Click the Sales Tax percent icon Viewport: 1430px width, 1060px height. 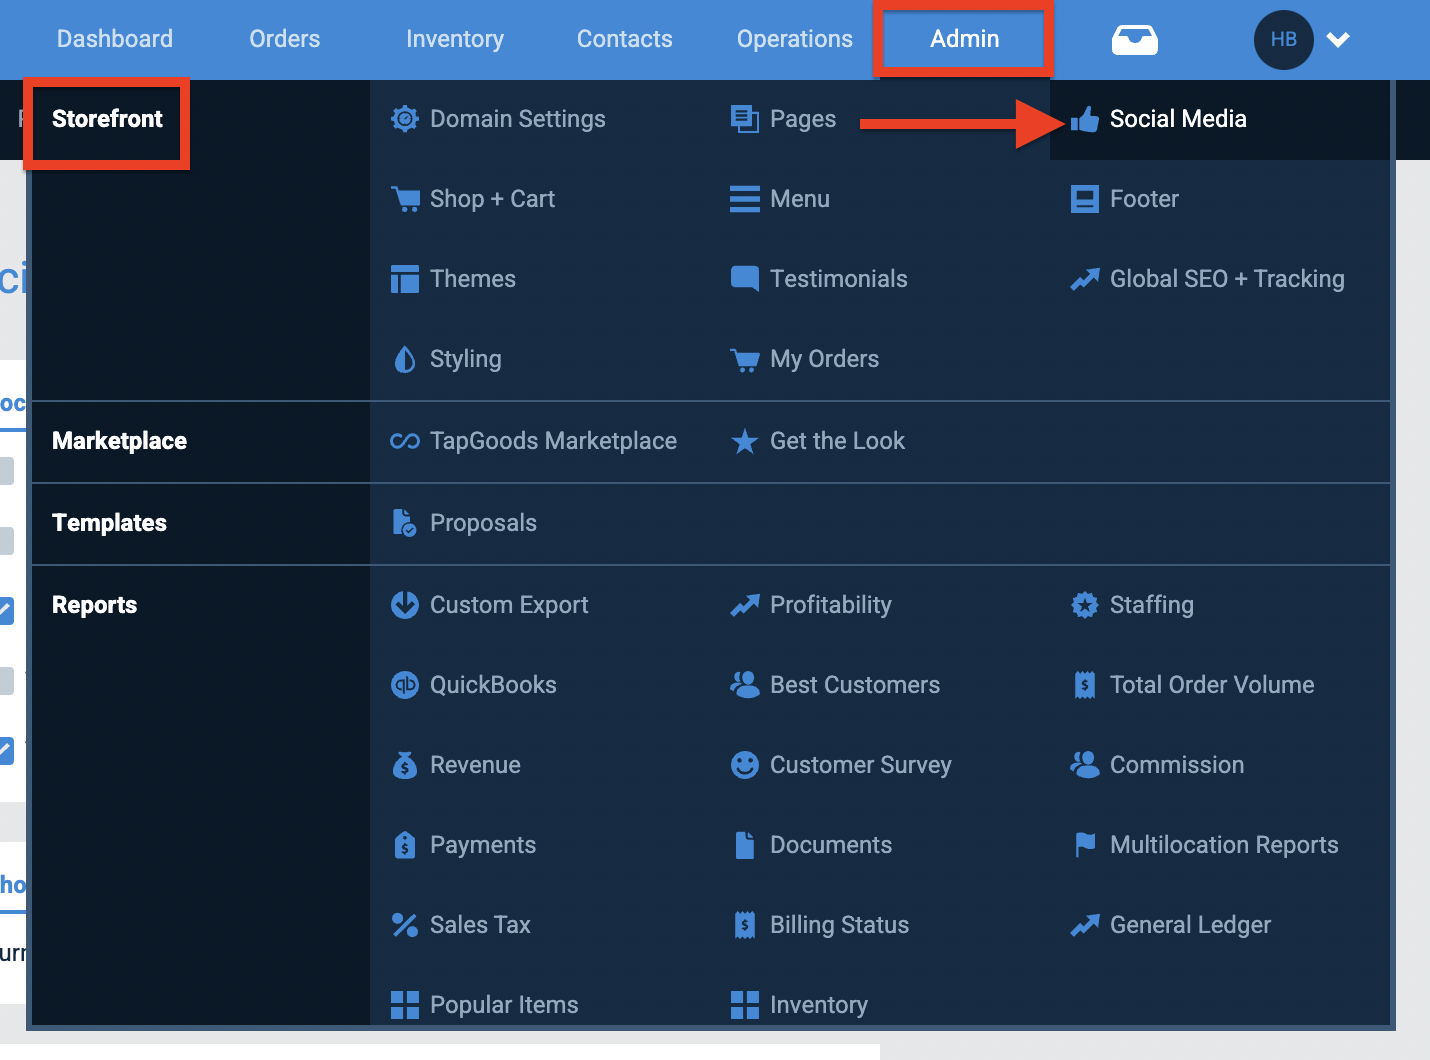[404, 925]
